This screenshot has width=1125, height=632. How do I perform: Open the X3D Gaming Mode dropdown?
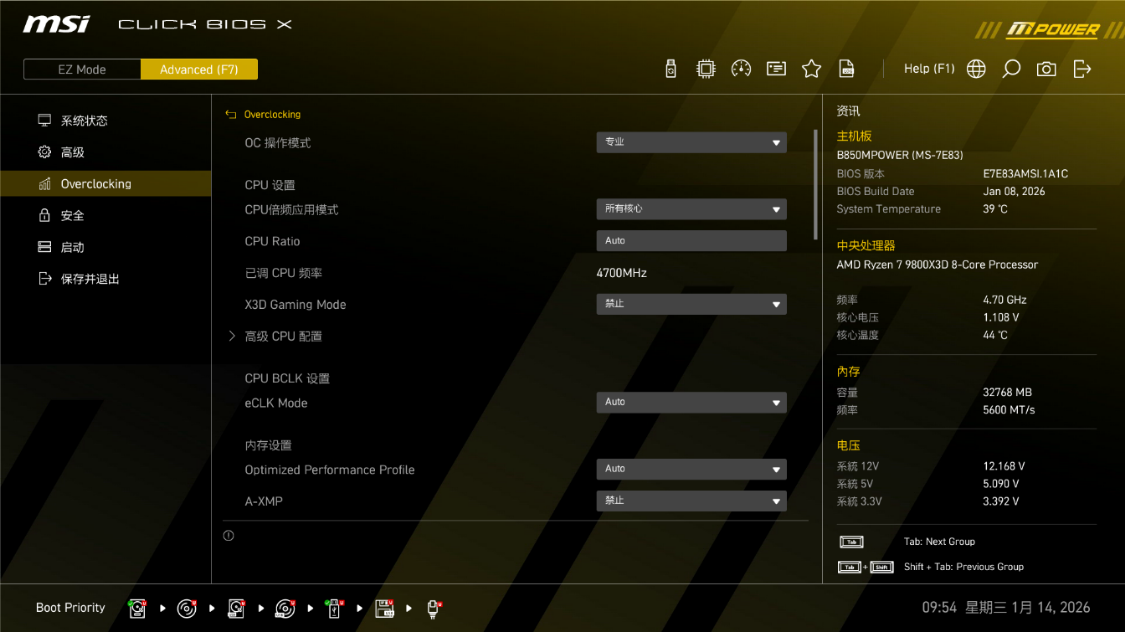(691, 304)
